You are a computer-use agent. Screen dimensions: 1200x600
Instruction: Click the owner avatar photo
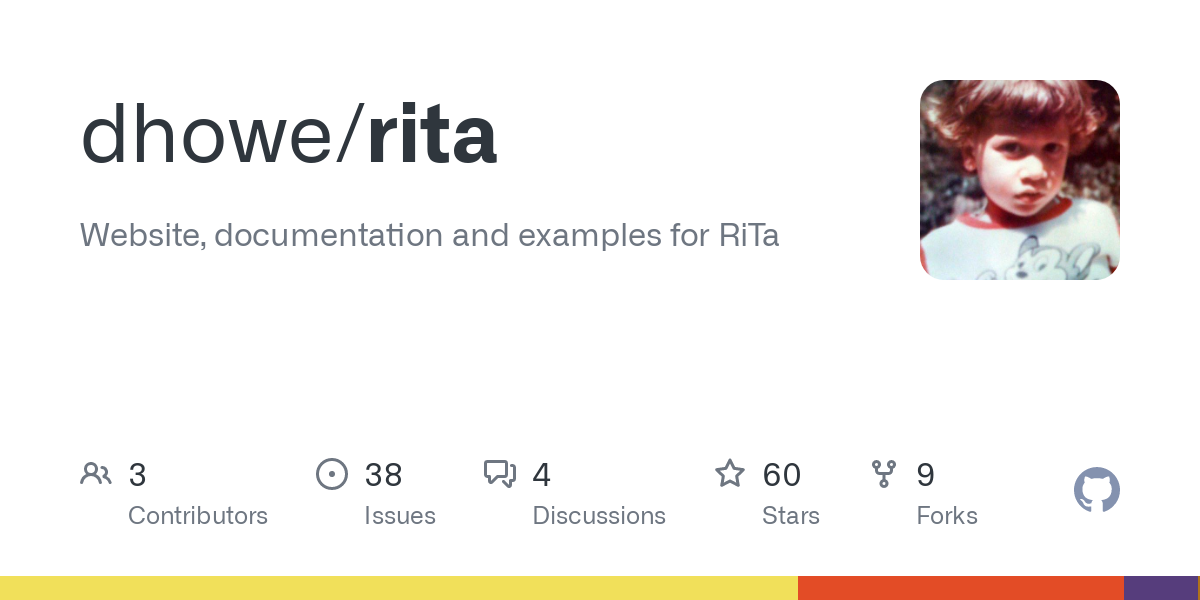(1020, 180)
